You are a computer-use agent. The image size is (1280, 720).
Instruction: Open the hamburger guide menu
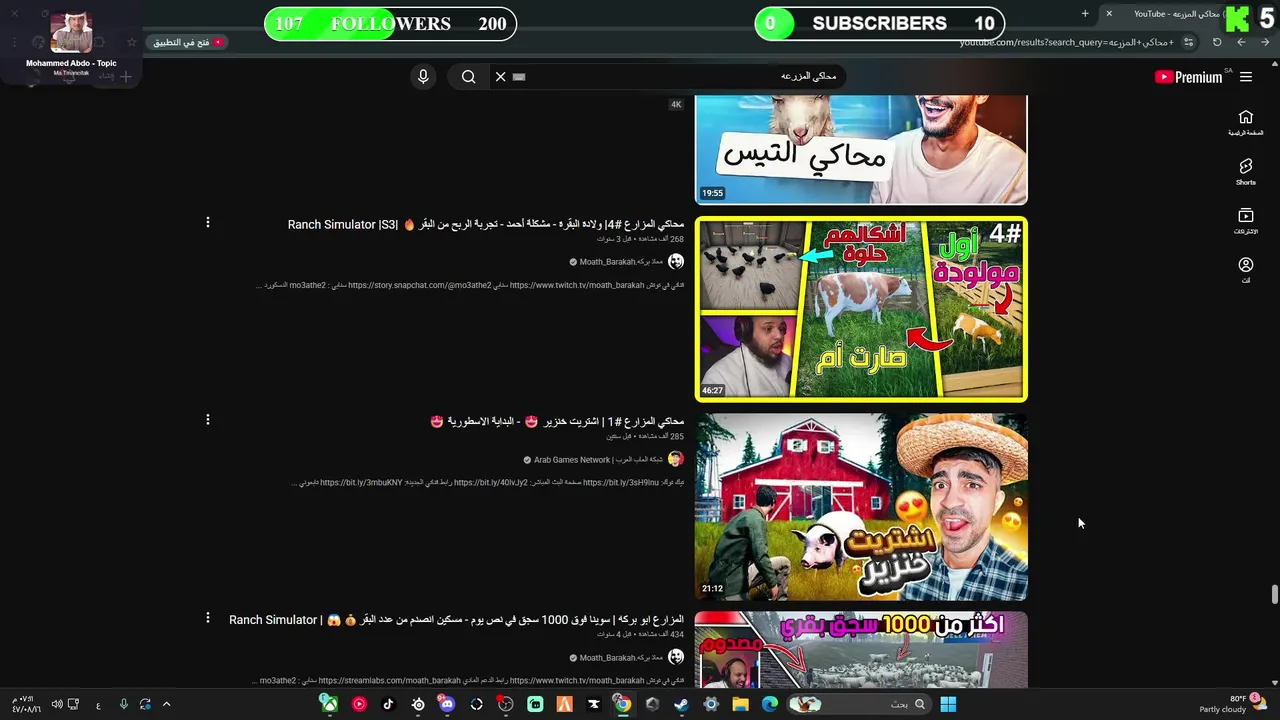1246,77
